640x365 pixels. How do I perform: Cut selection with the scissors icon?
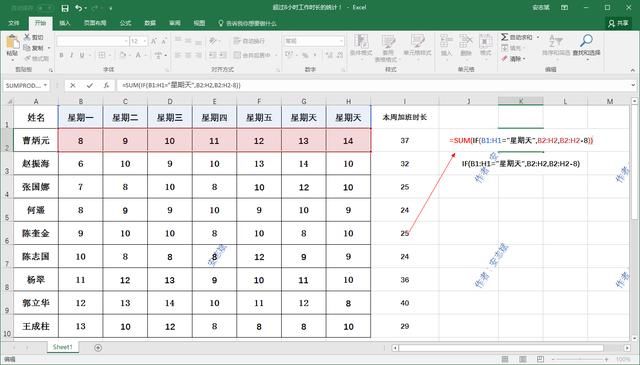(x=27, y=37)
